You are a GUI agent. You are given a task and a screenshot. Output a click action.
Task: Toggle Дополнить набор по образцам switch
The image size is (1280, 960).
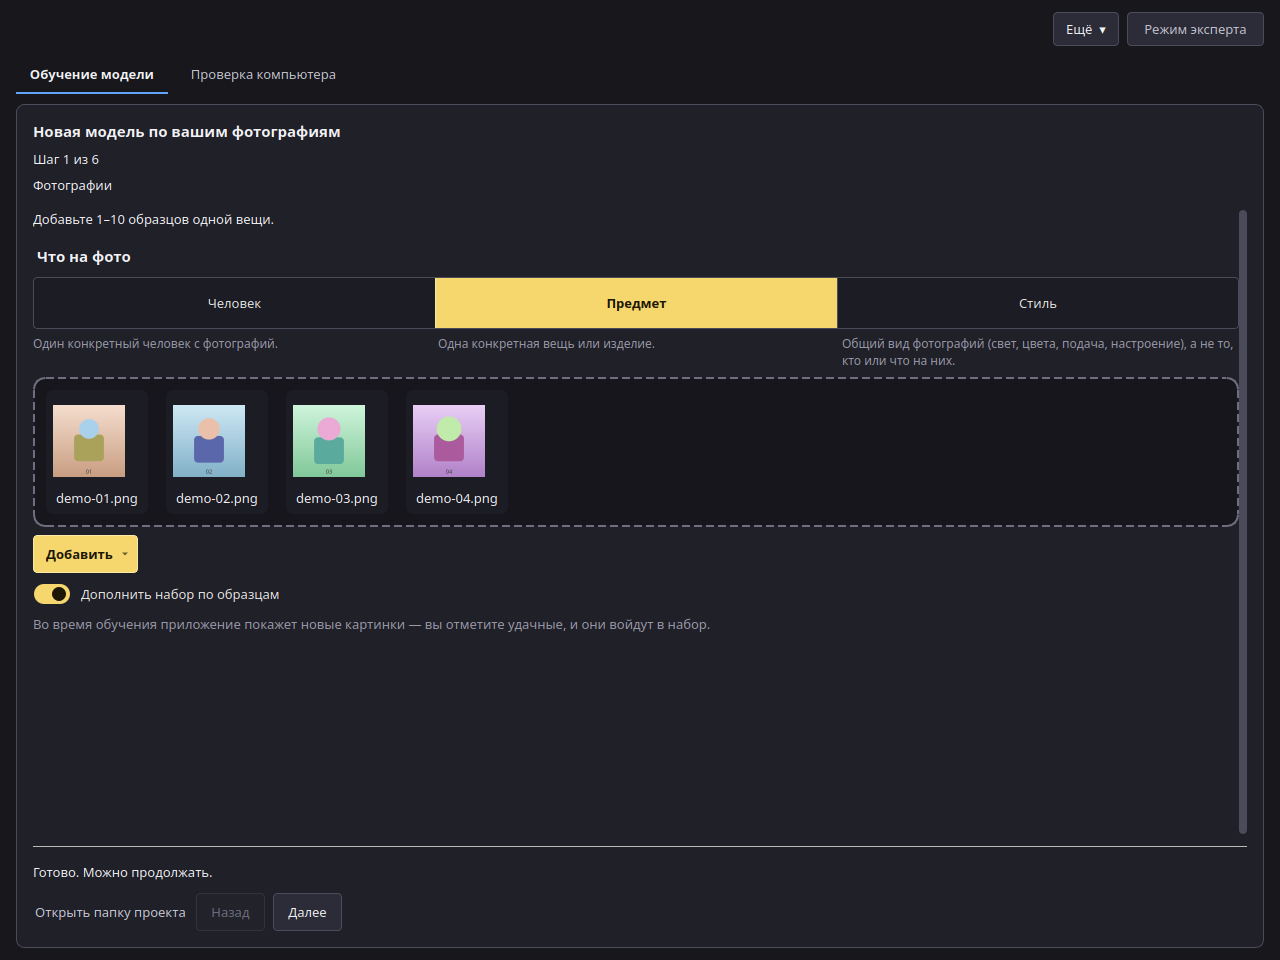(52, 594)
